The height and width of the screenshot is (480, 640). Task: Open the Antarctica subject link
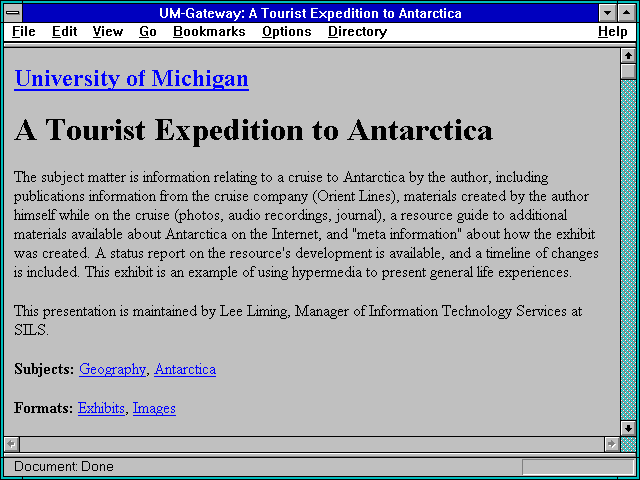coord(185,369)
